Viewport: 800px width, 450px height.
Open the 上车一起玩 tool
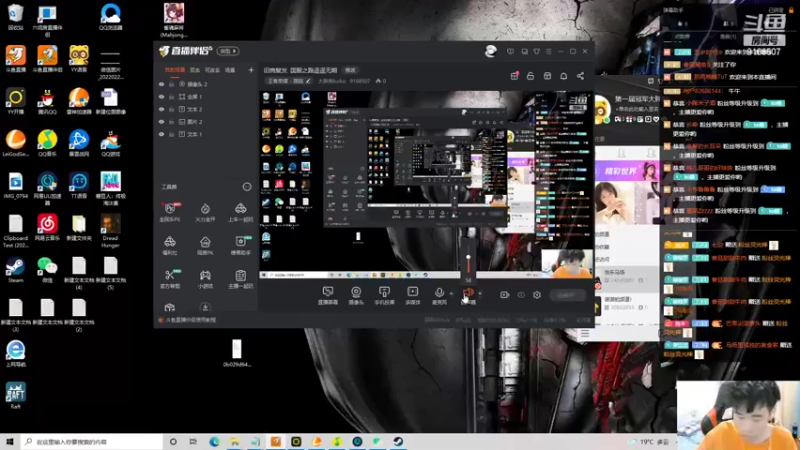point(240,212)
